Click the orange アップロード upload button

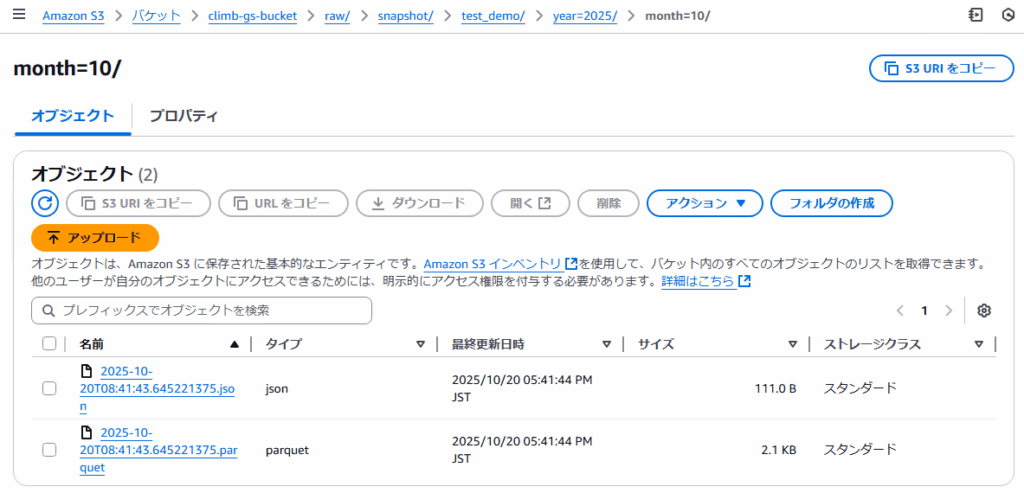[95, 238]
